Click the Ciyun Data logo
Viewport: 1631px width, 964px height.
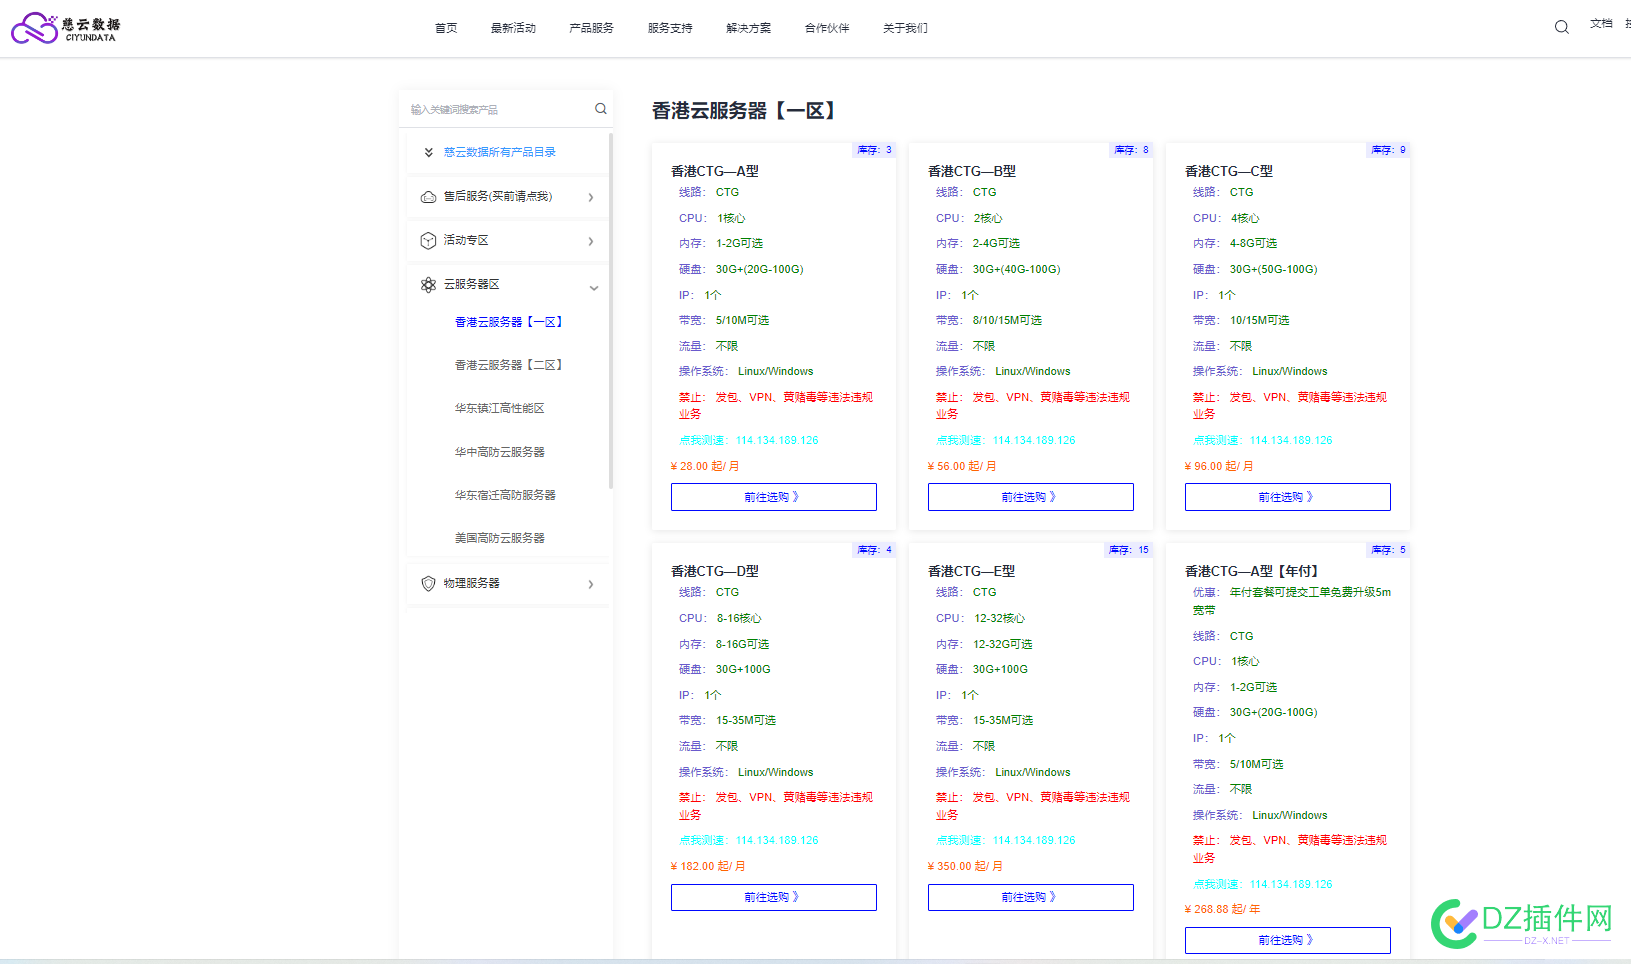coord(65,28)
